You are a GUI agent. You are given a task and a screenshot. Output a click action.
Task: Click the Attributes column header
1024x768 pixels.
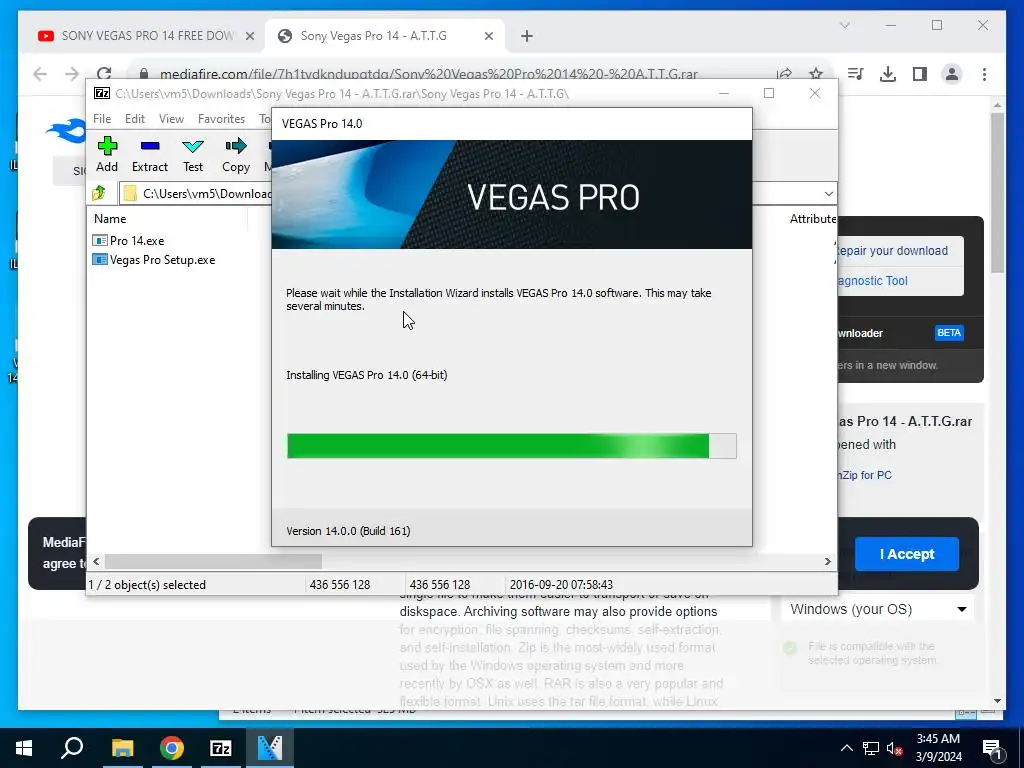click(812, 219)
